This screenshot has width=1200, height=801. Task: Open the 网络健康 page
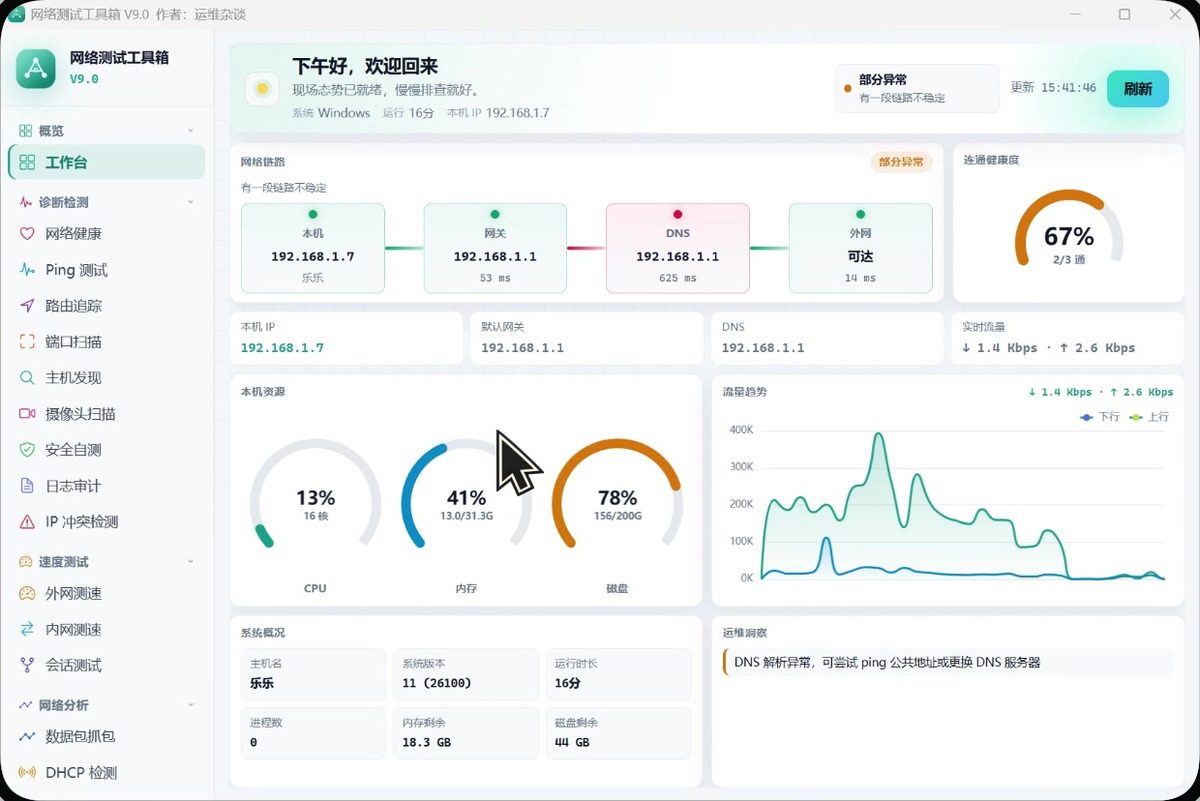[106, 234]
